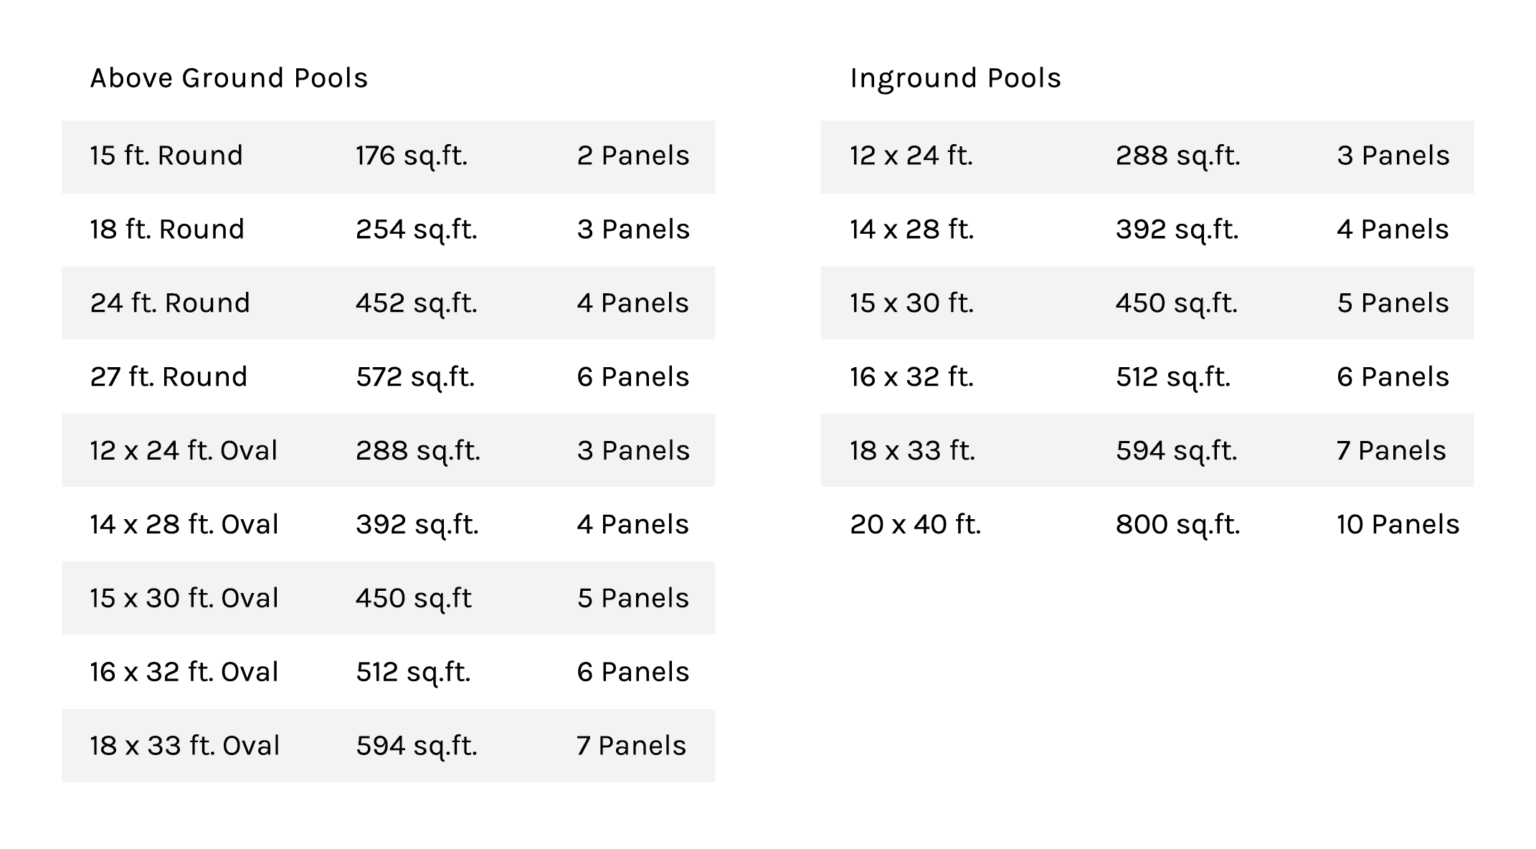Select the 800 sq.ft. area value
The width and height of the screenshot is (1536, 849).
pyautogui.click(x=1177, y=525)
